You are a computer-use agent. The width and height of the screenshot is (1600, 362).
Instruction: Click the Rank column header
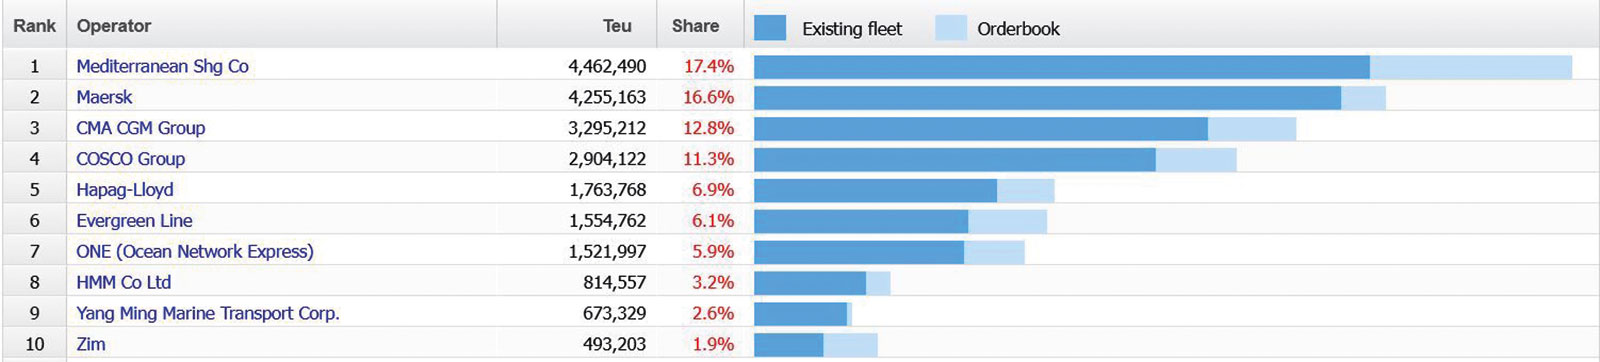click(x=34, y=25)
